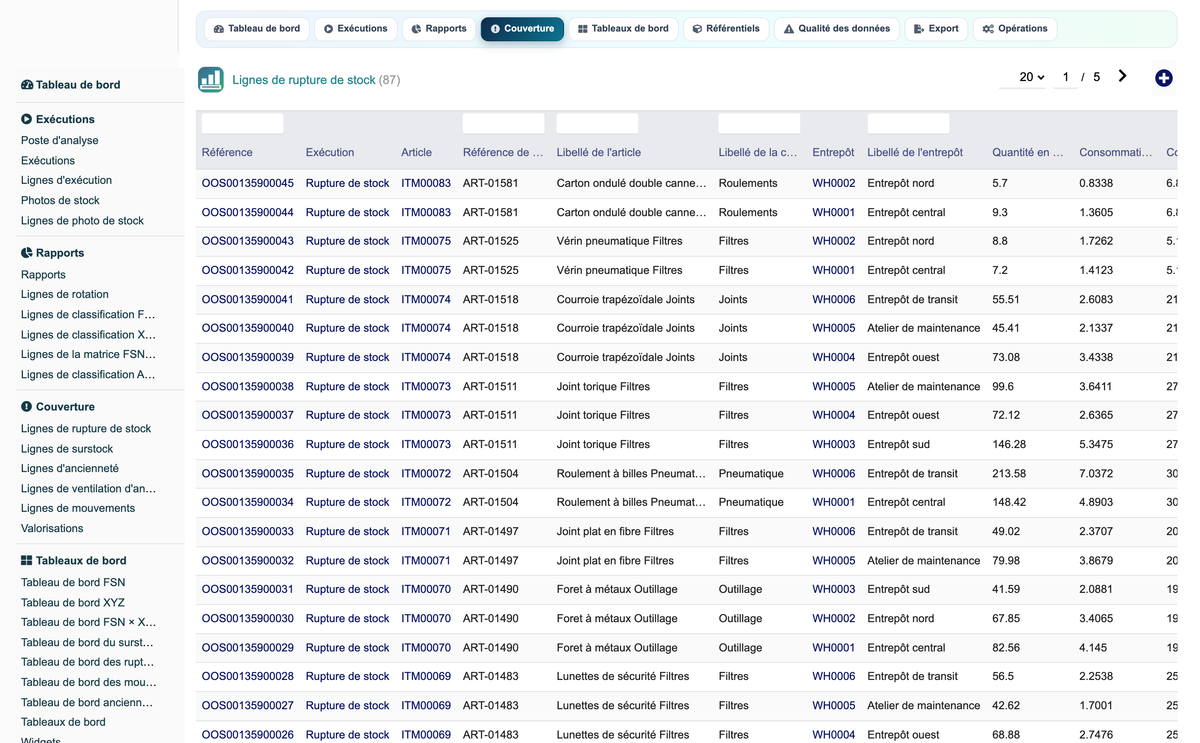Click the Libellé de l'article filter field
The height and width of the screenshot is (743, 1200).
coord(597,123)
